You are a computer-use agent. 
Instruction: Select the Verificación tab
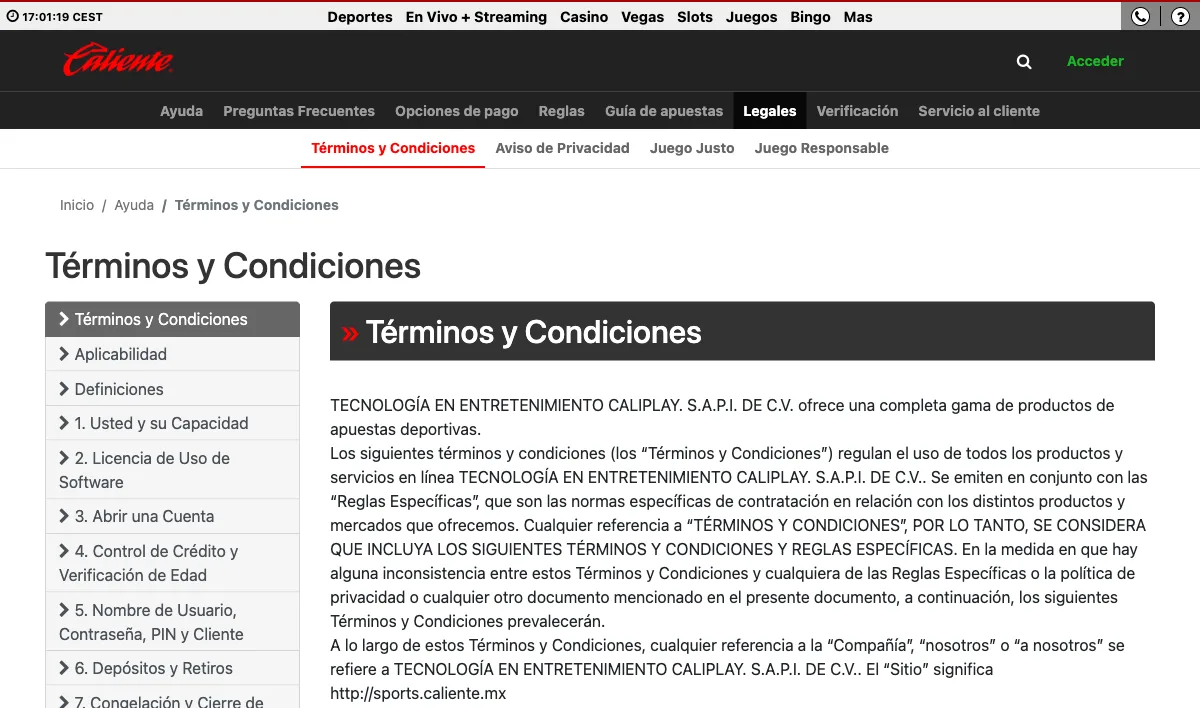coord(857,111)
